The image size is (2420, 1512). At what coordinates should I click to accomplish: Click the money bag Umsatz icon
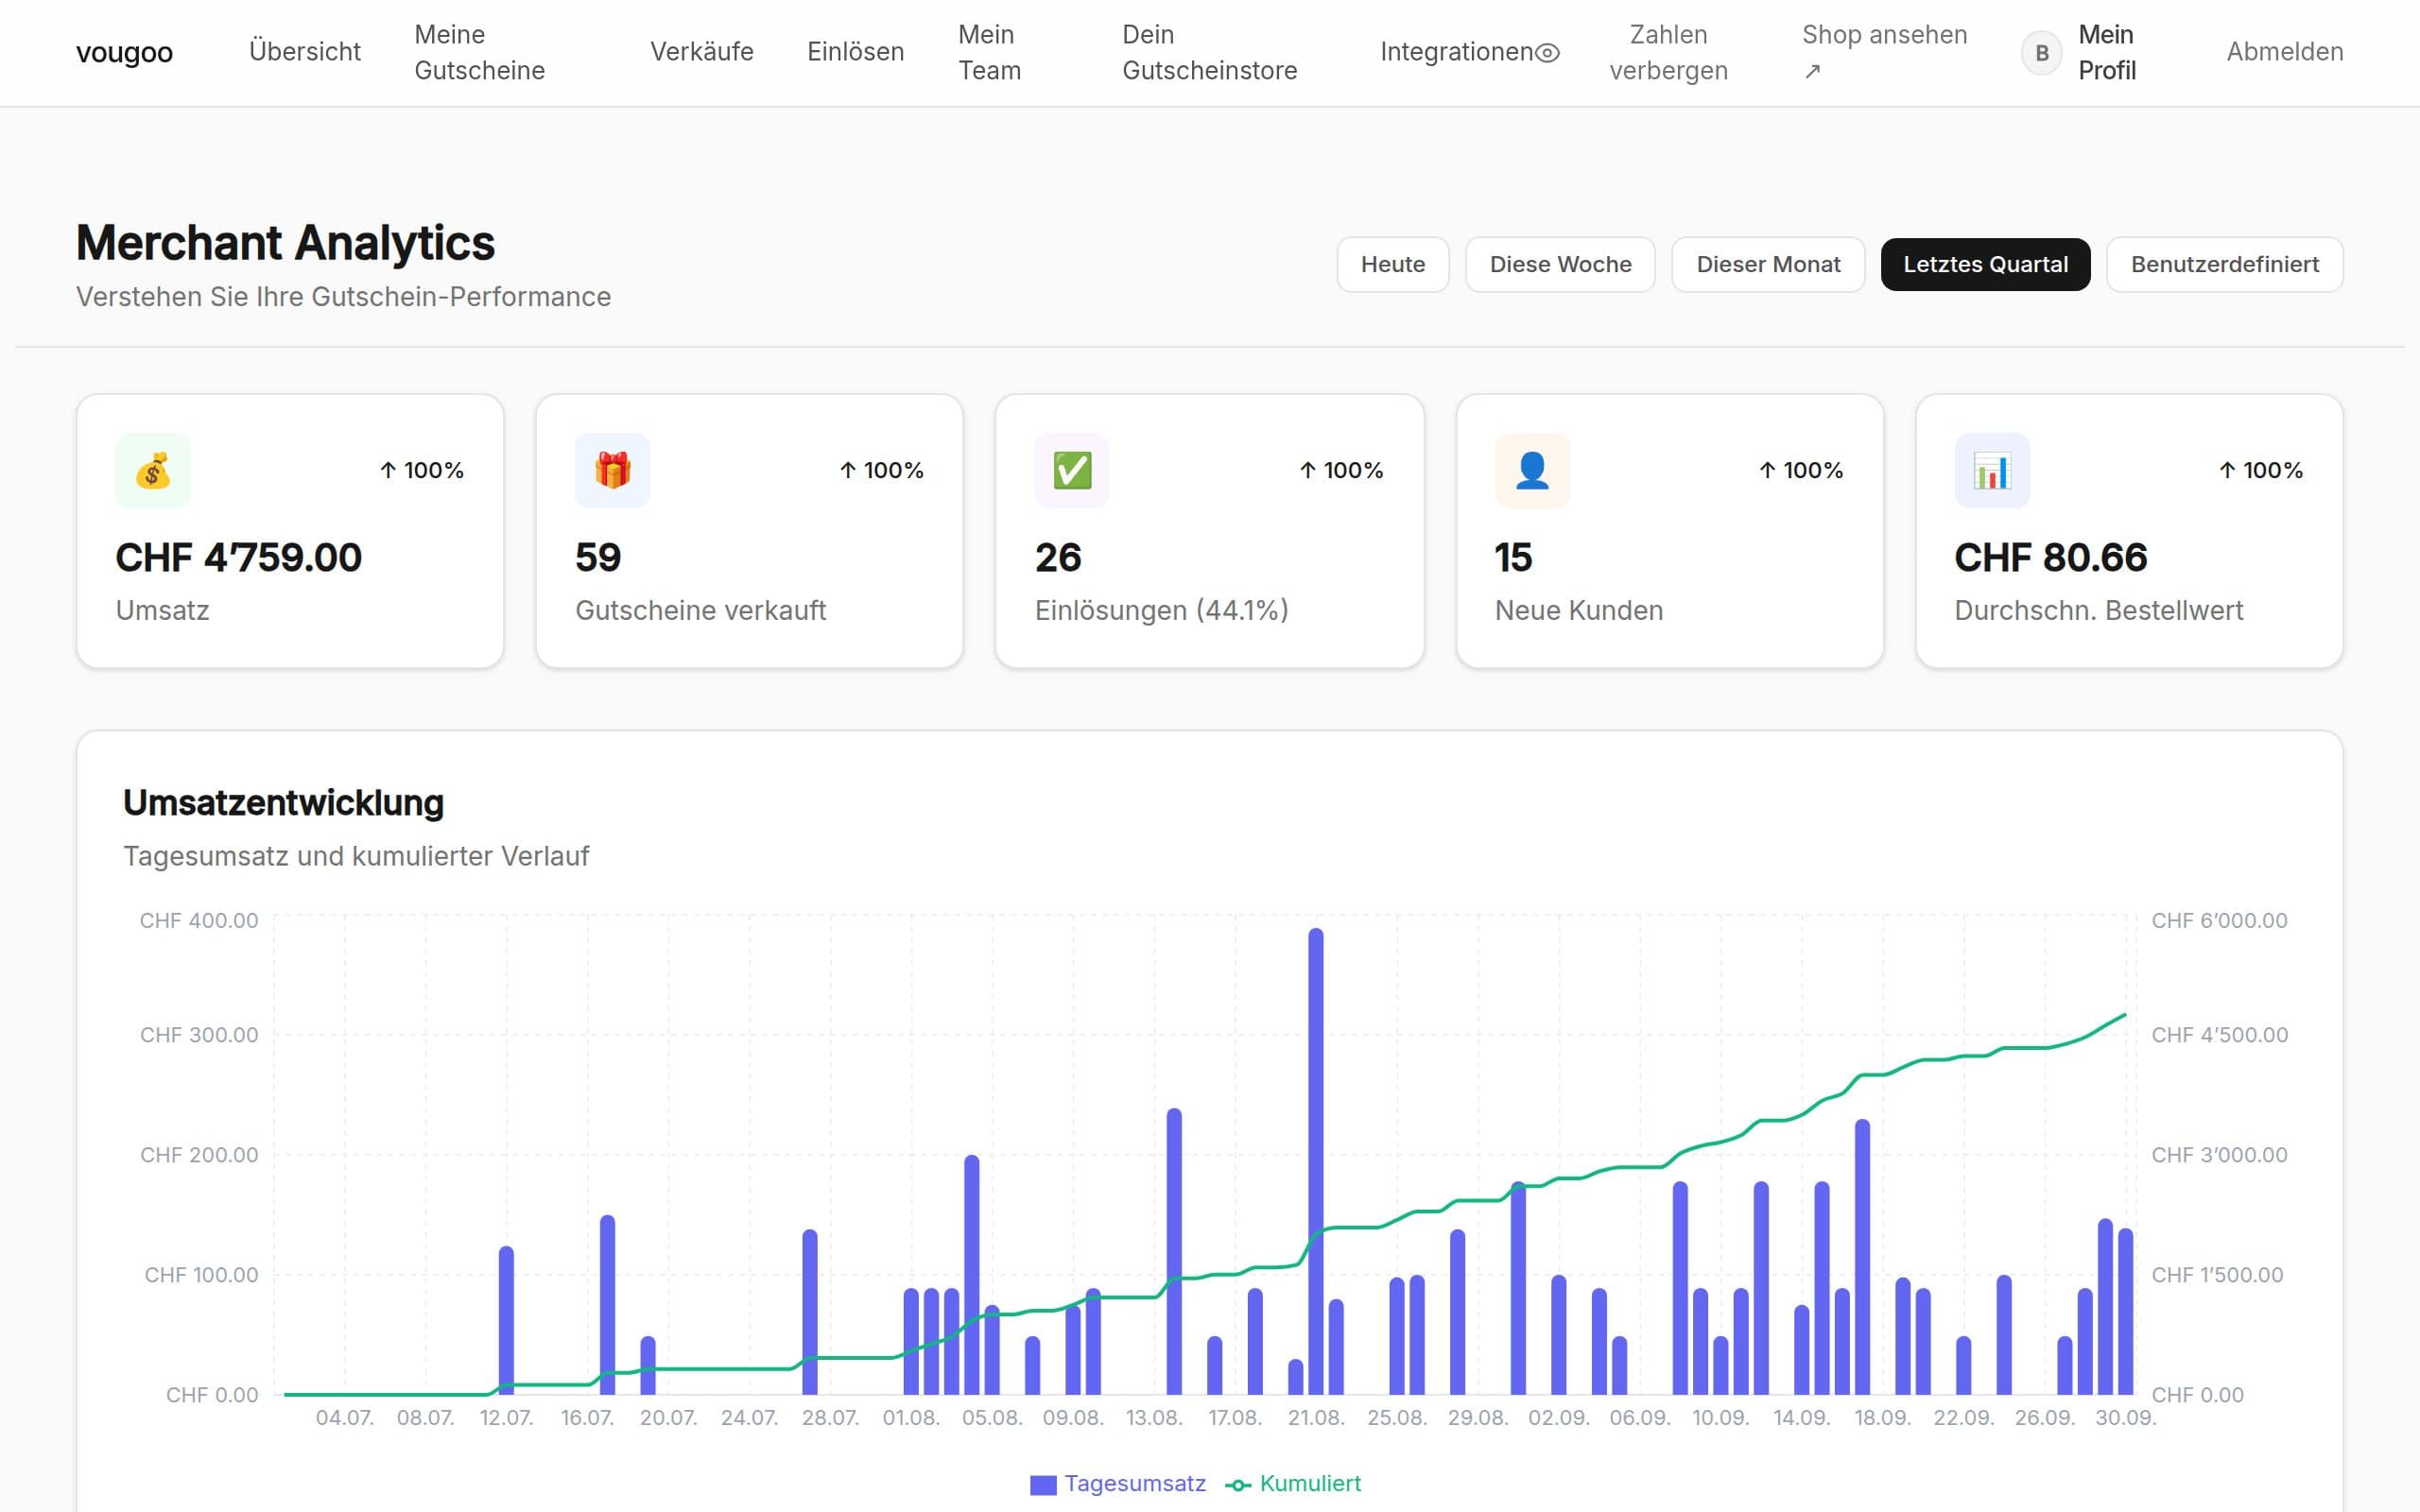(153, 470)
